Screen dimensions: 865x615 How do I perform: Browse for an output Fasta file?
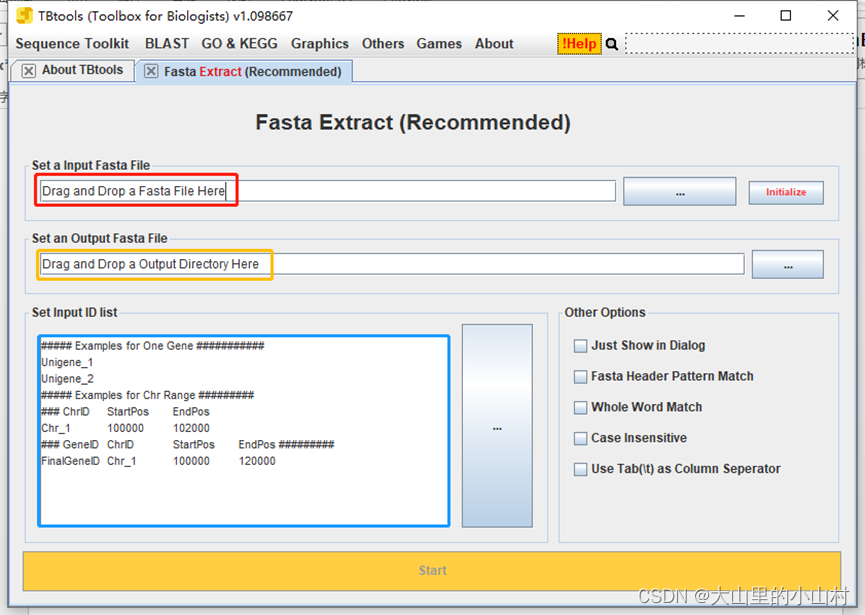click(788, 265)
